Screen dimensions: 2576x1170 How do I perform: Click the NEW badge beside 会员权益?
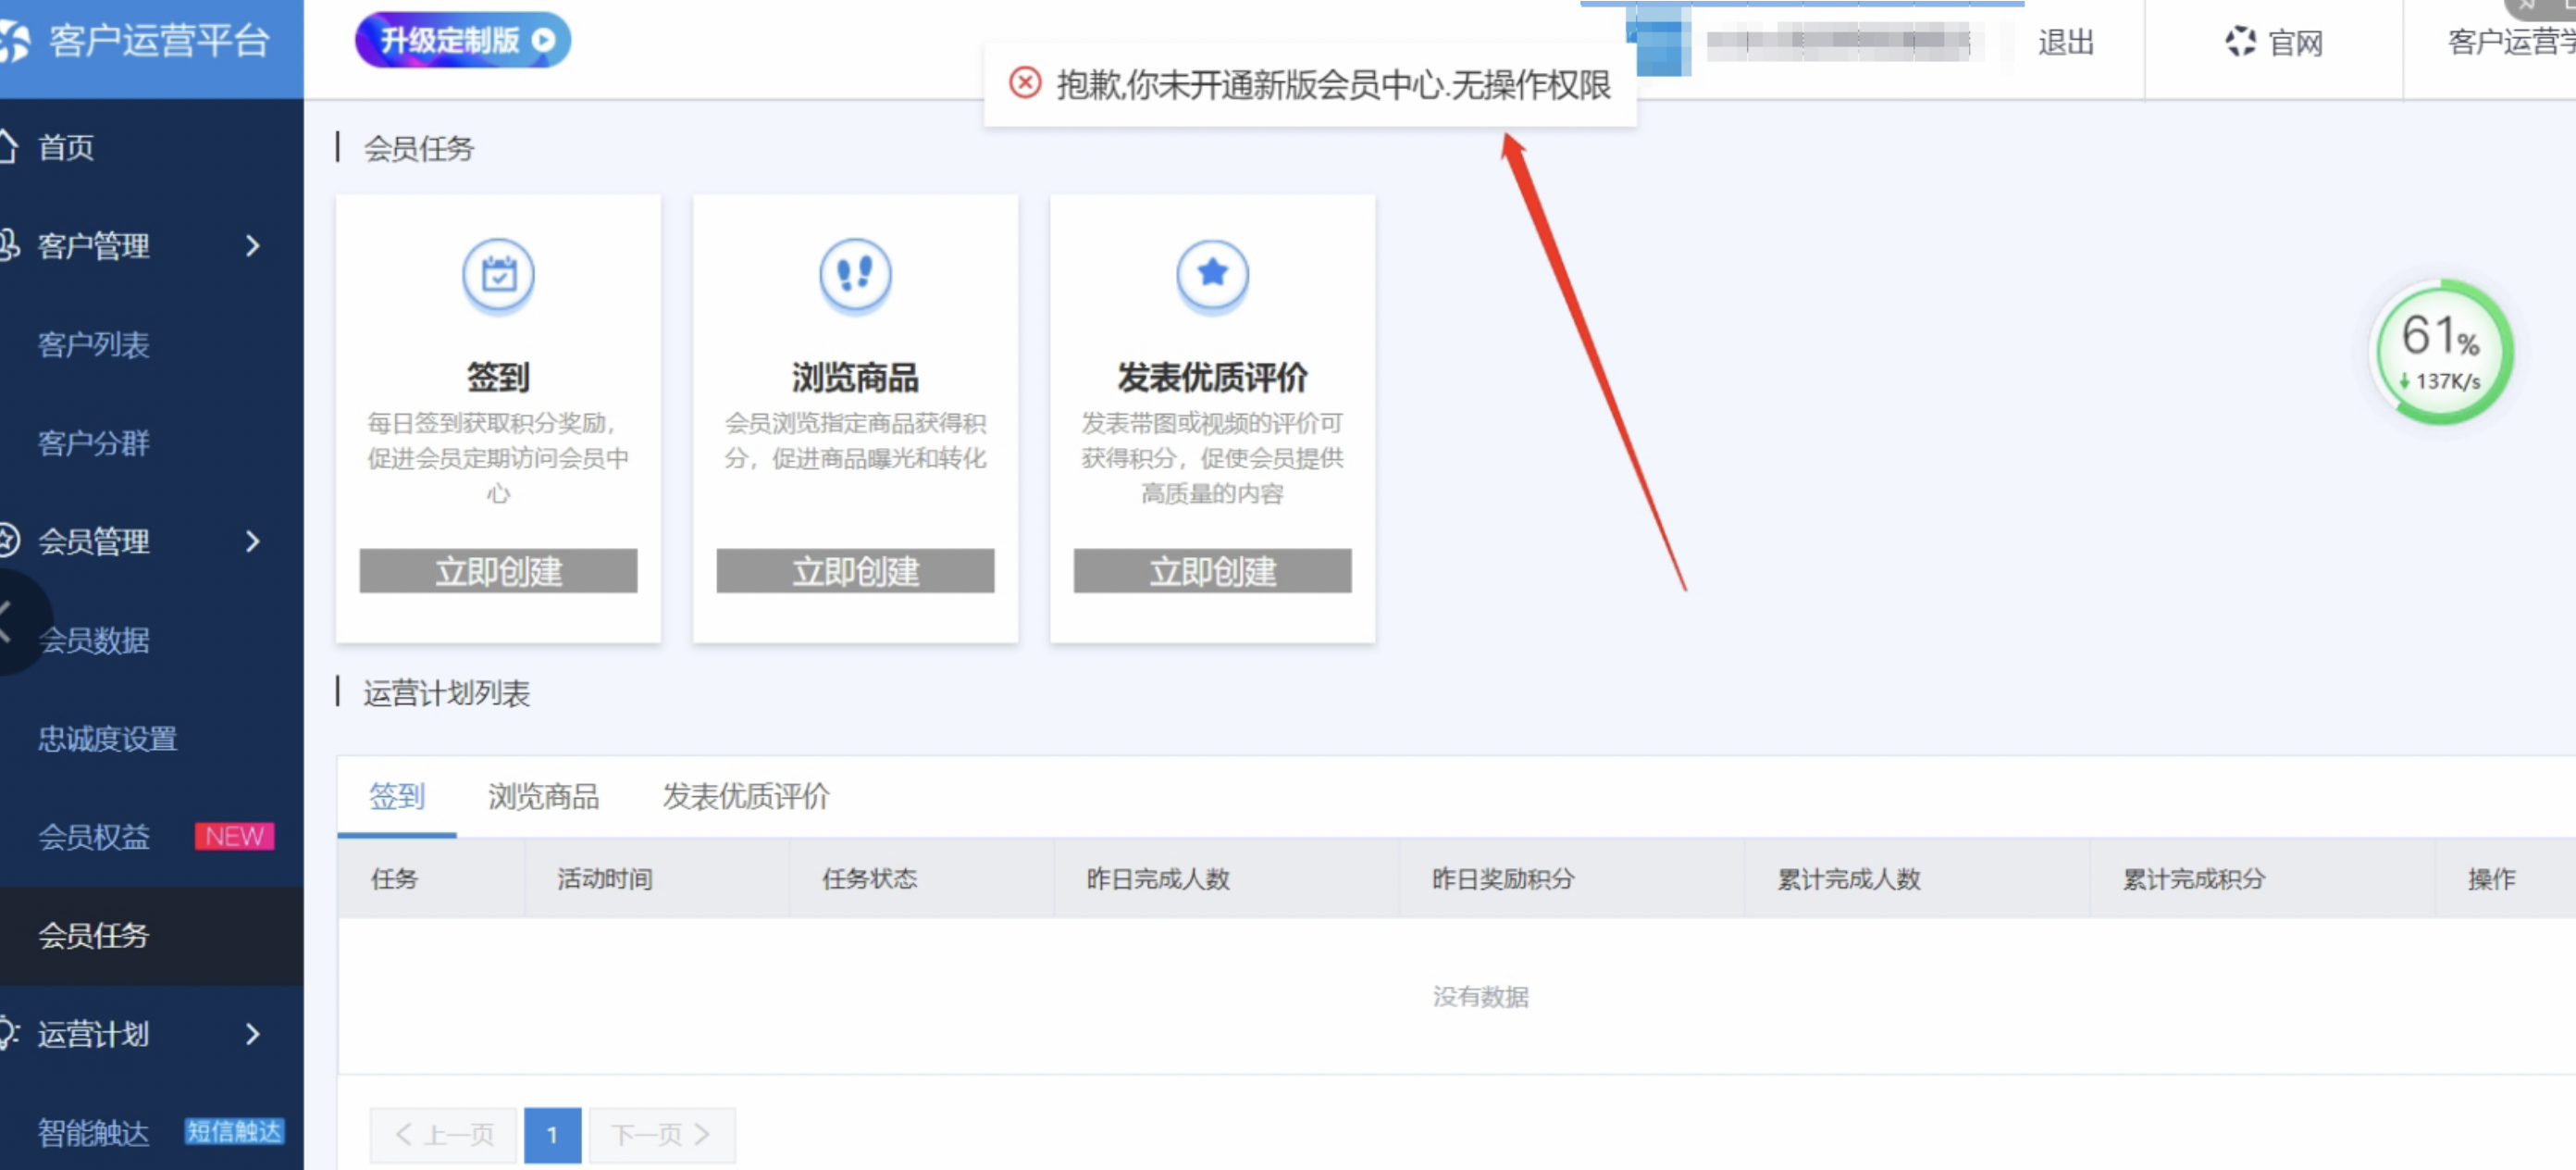coord(234,836)
